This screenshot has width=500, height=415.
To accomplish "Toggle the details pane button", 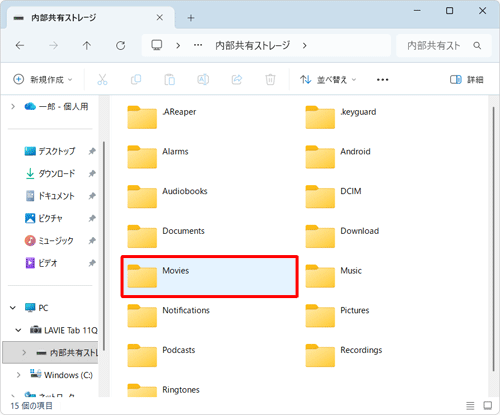I will (467, 80).
